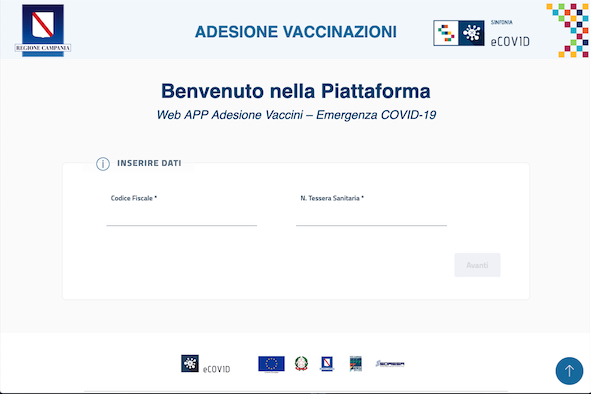The width and height of the screenshot is (591, 394).
Task: Click the footer eCOVID text label
Action: (216, 369)
